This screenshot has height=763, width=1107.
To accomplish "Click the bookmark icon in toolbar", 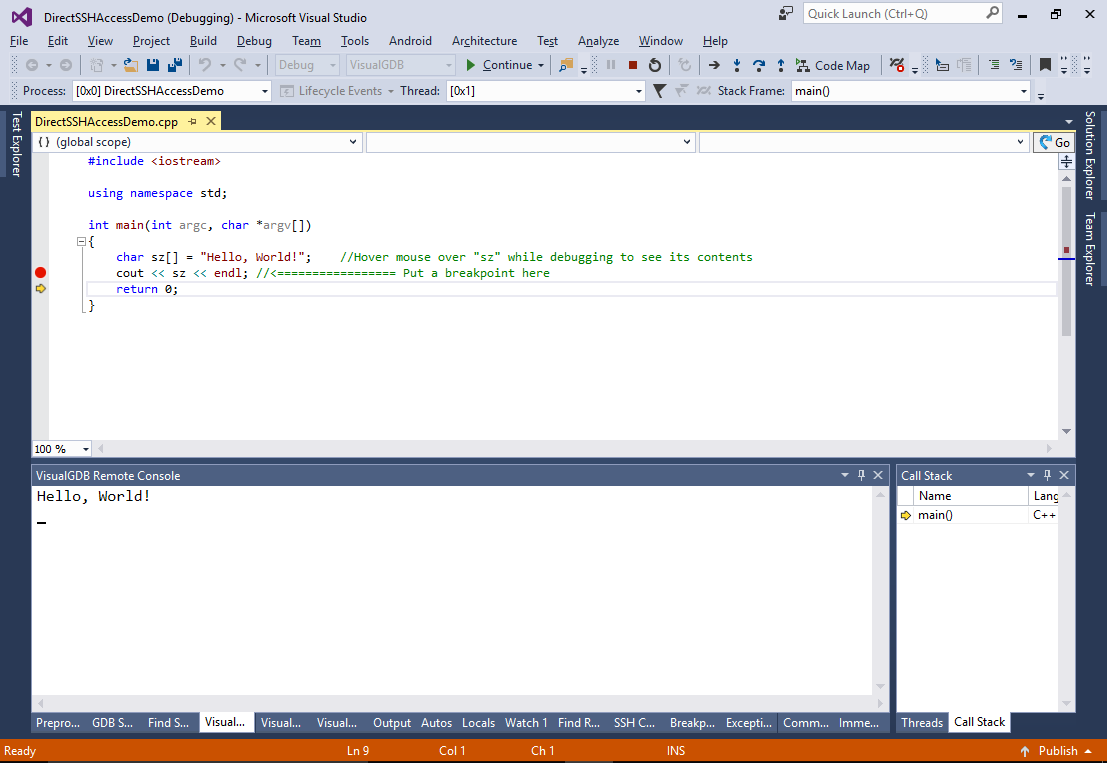I will [x=1045, y=65].
